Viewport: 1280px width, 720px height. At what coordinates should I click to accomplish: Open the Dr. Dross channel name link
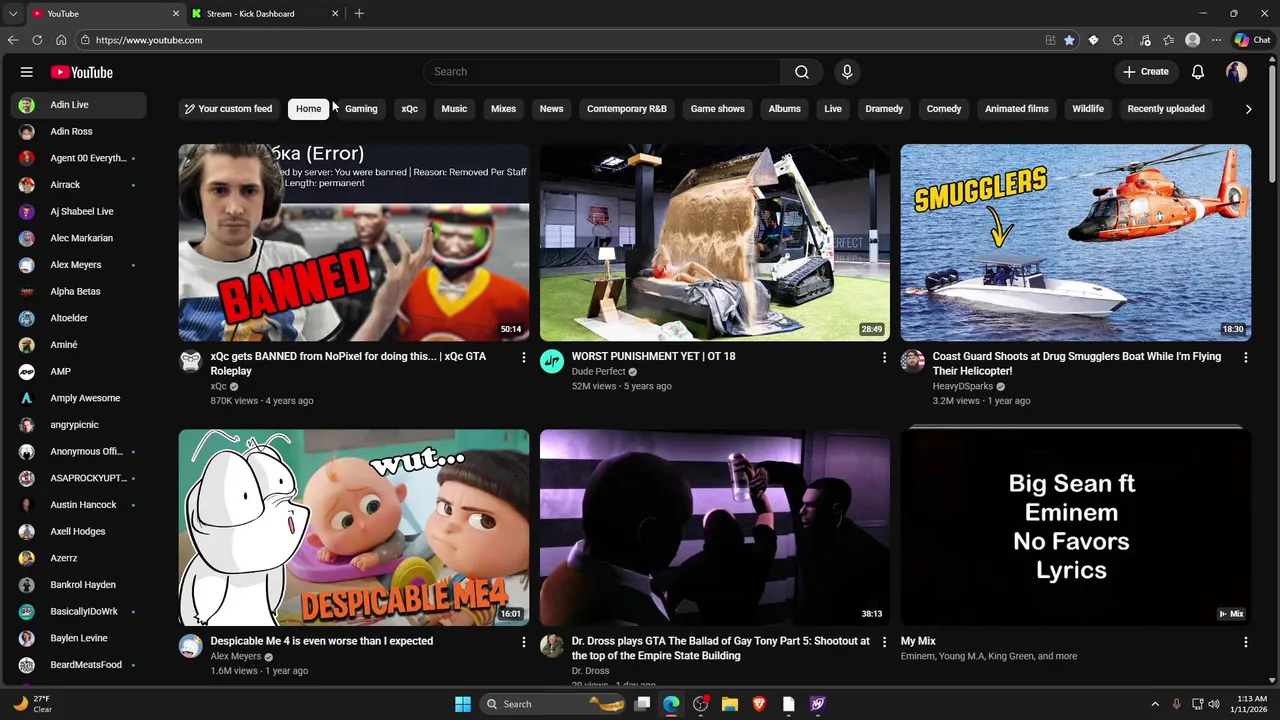click(590, 671)
